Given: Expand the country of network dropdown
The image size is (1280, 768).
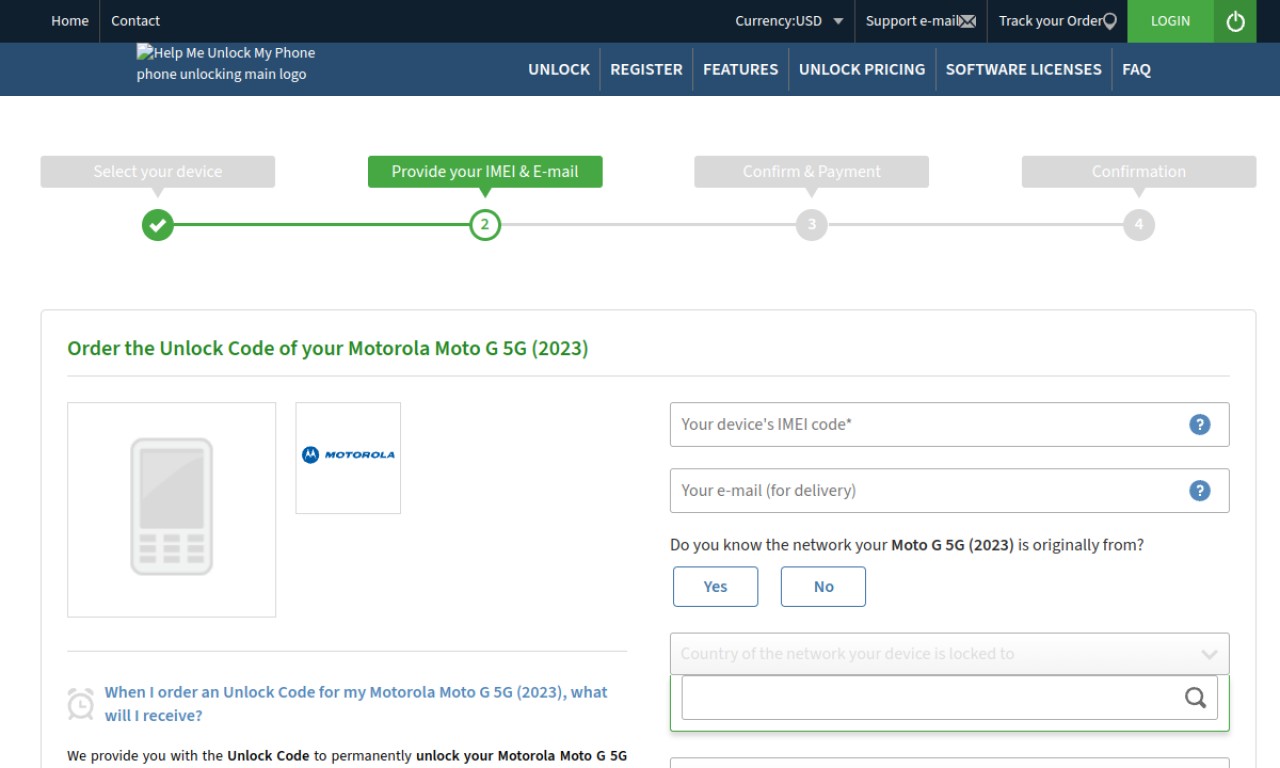Looking at the screenshot, I should (949, 654).
